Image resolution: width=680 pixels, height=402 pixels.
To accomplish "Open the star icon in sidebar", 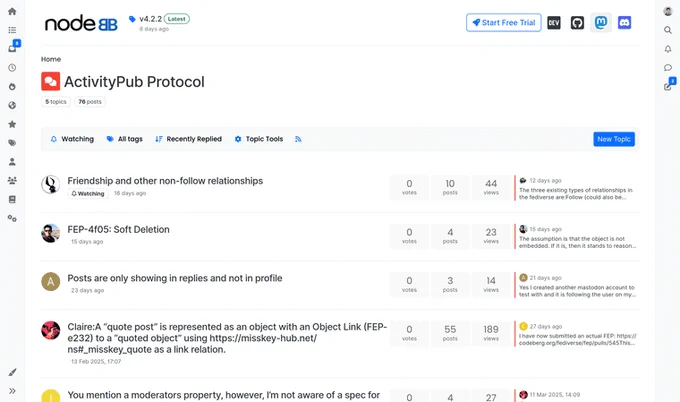I will click(12, 124).
